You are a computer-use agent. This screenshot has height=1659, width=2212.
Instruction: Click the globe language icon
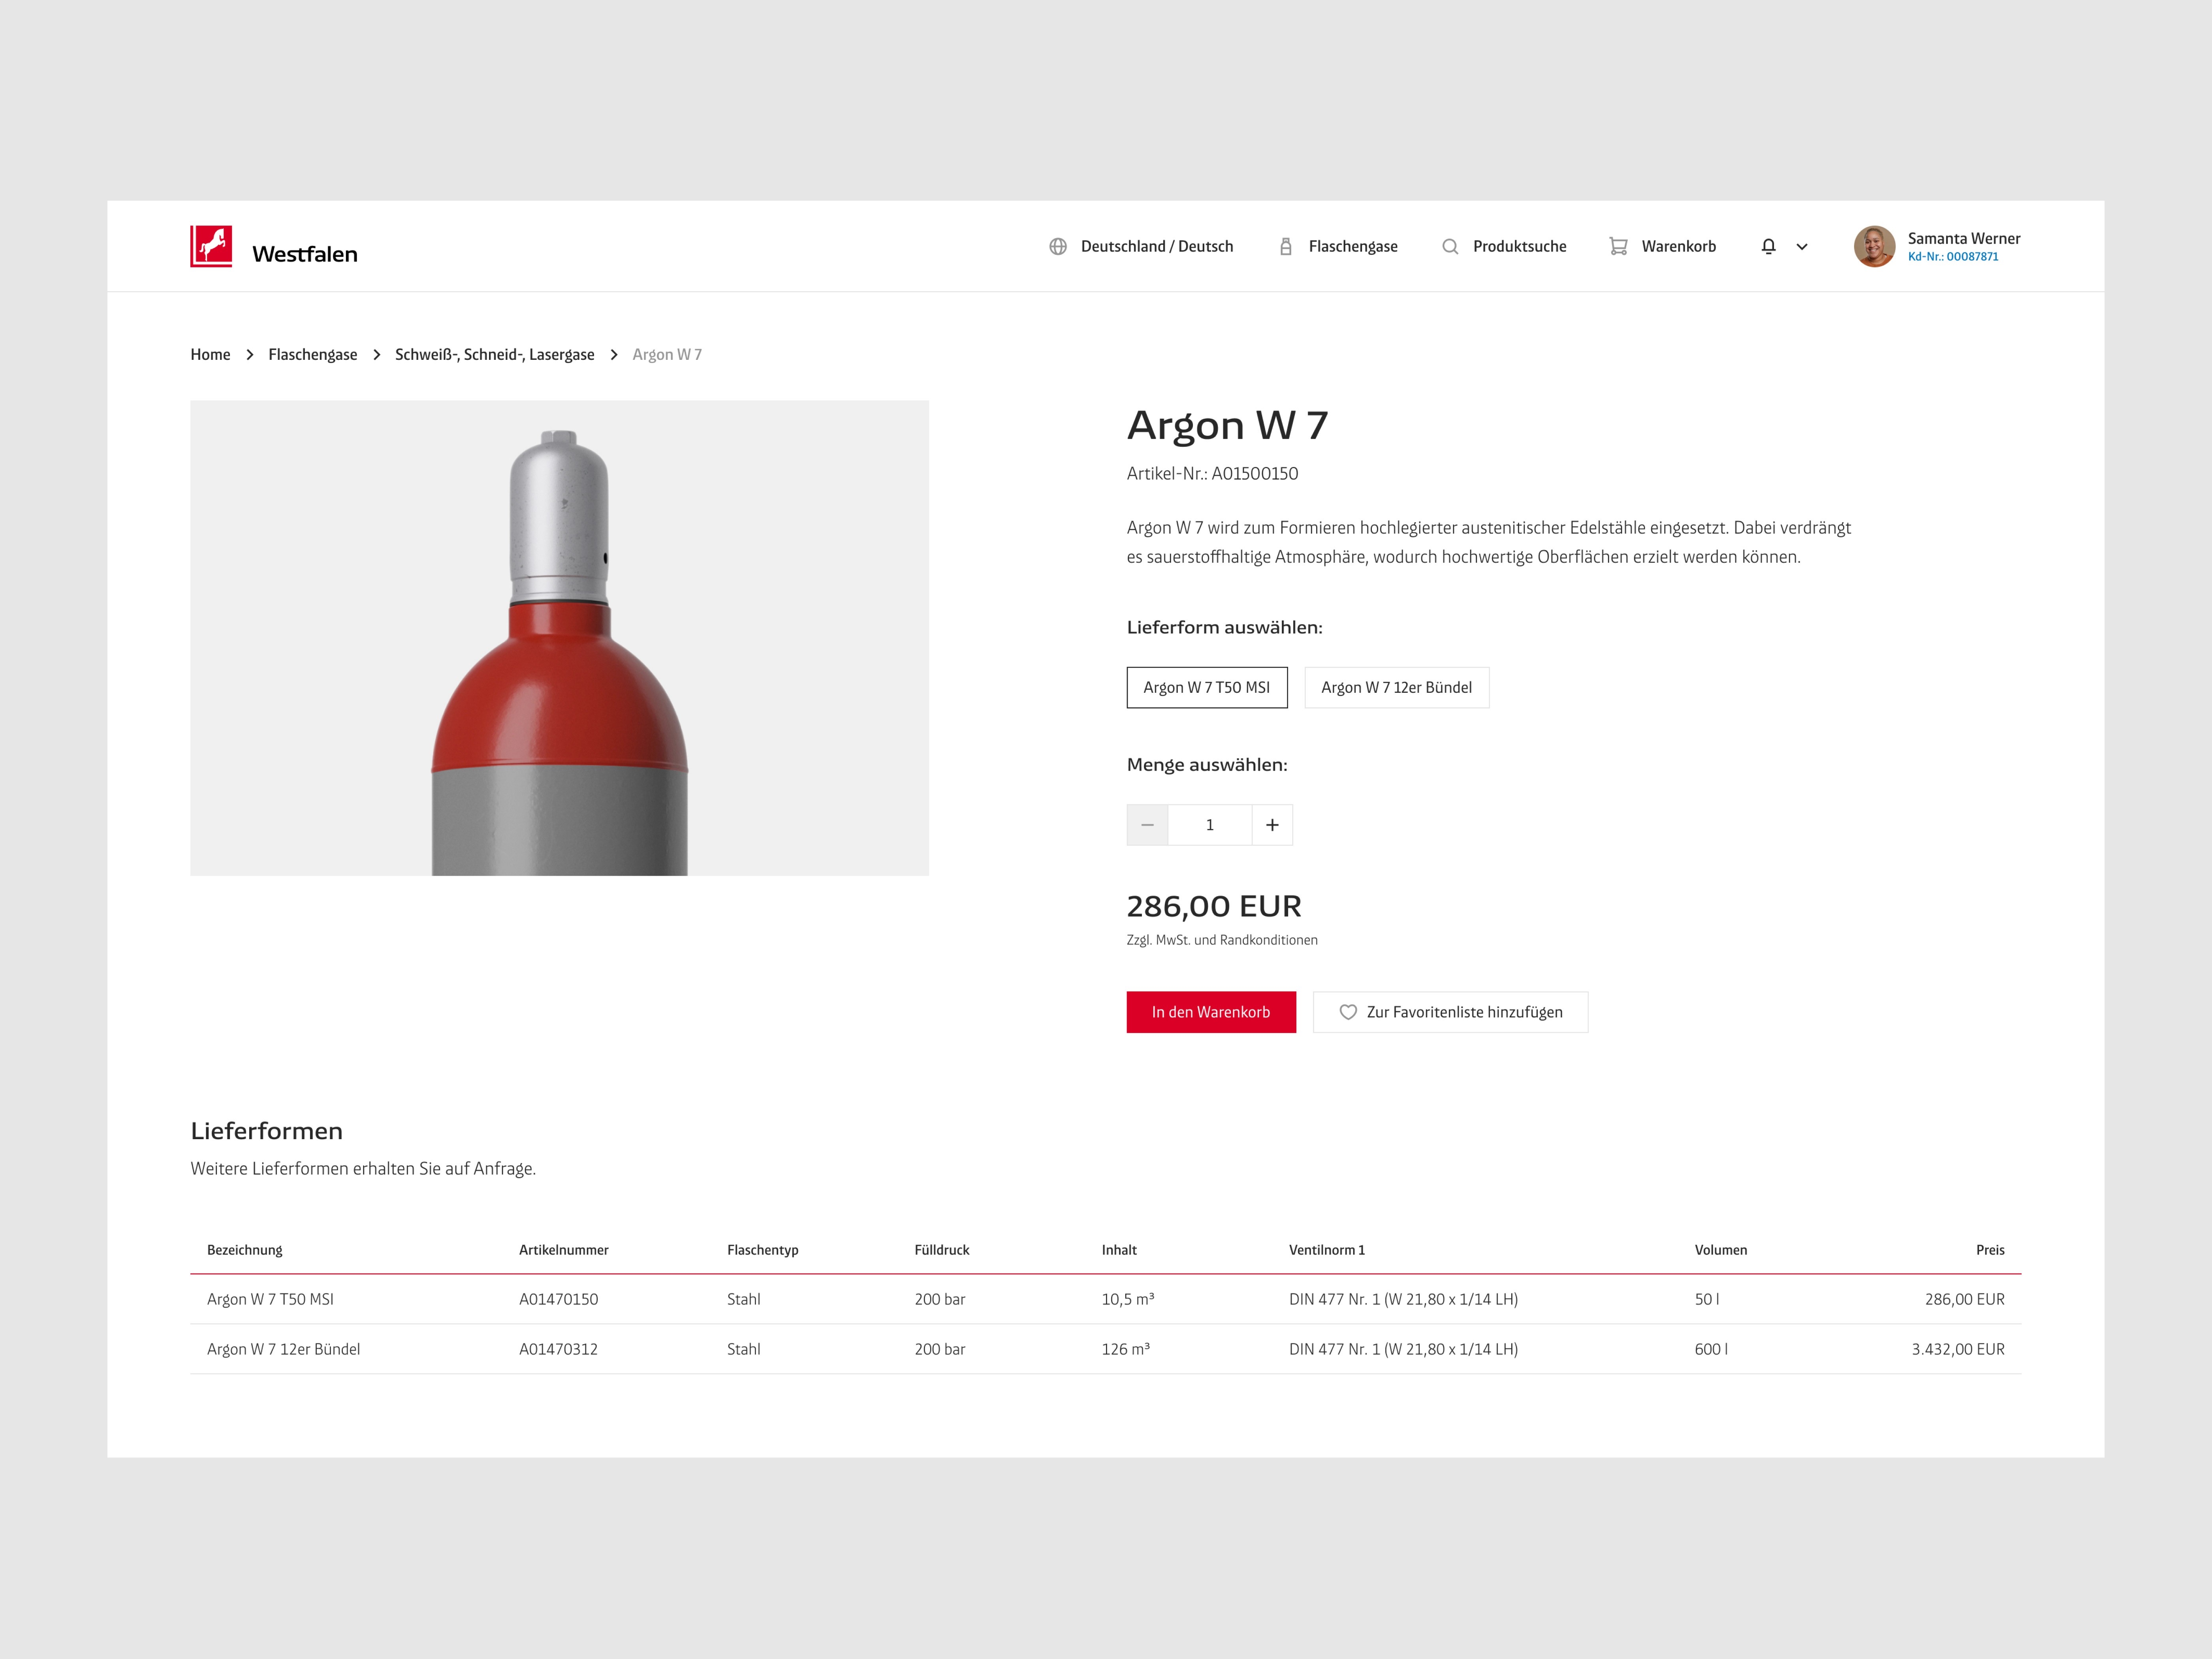click(1058, 246)
